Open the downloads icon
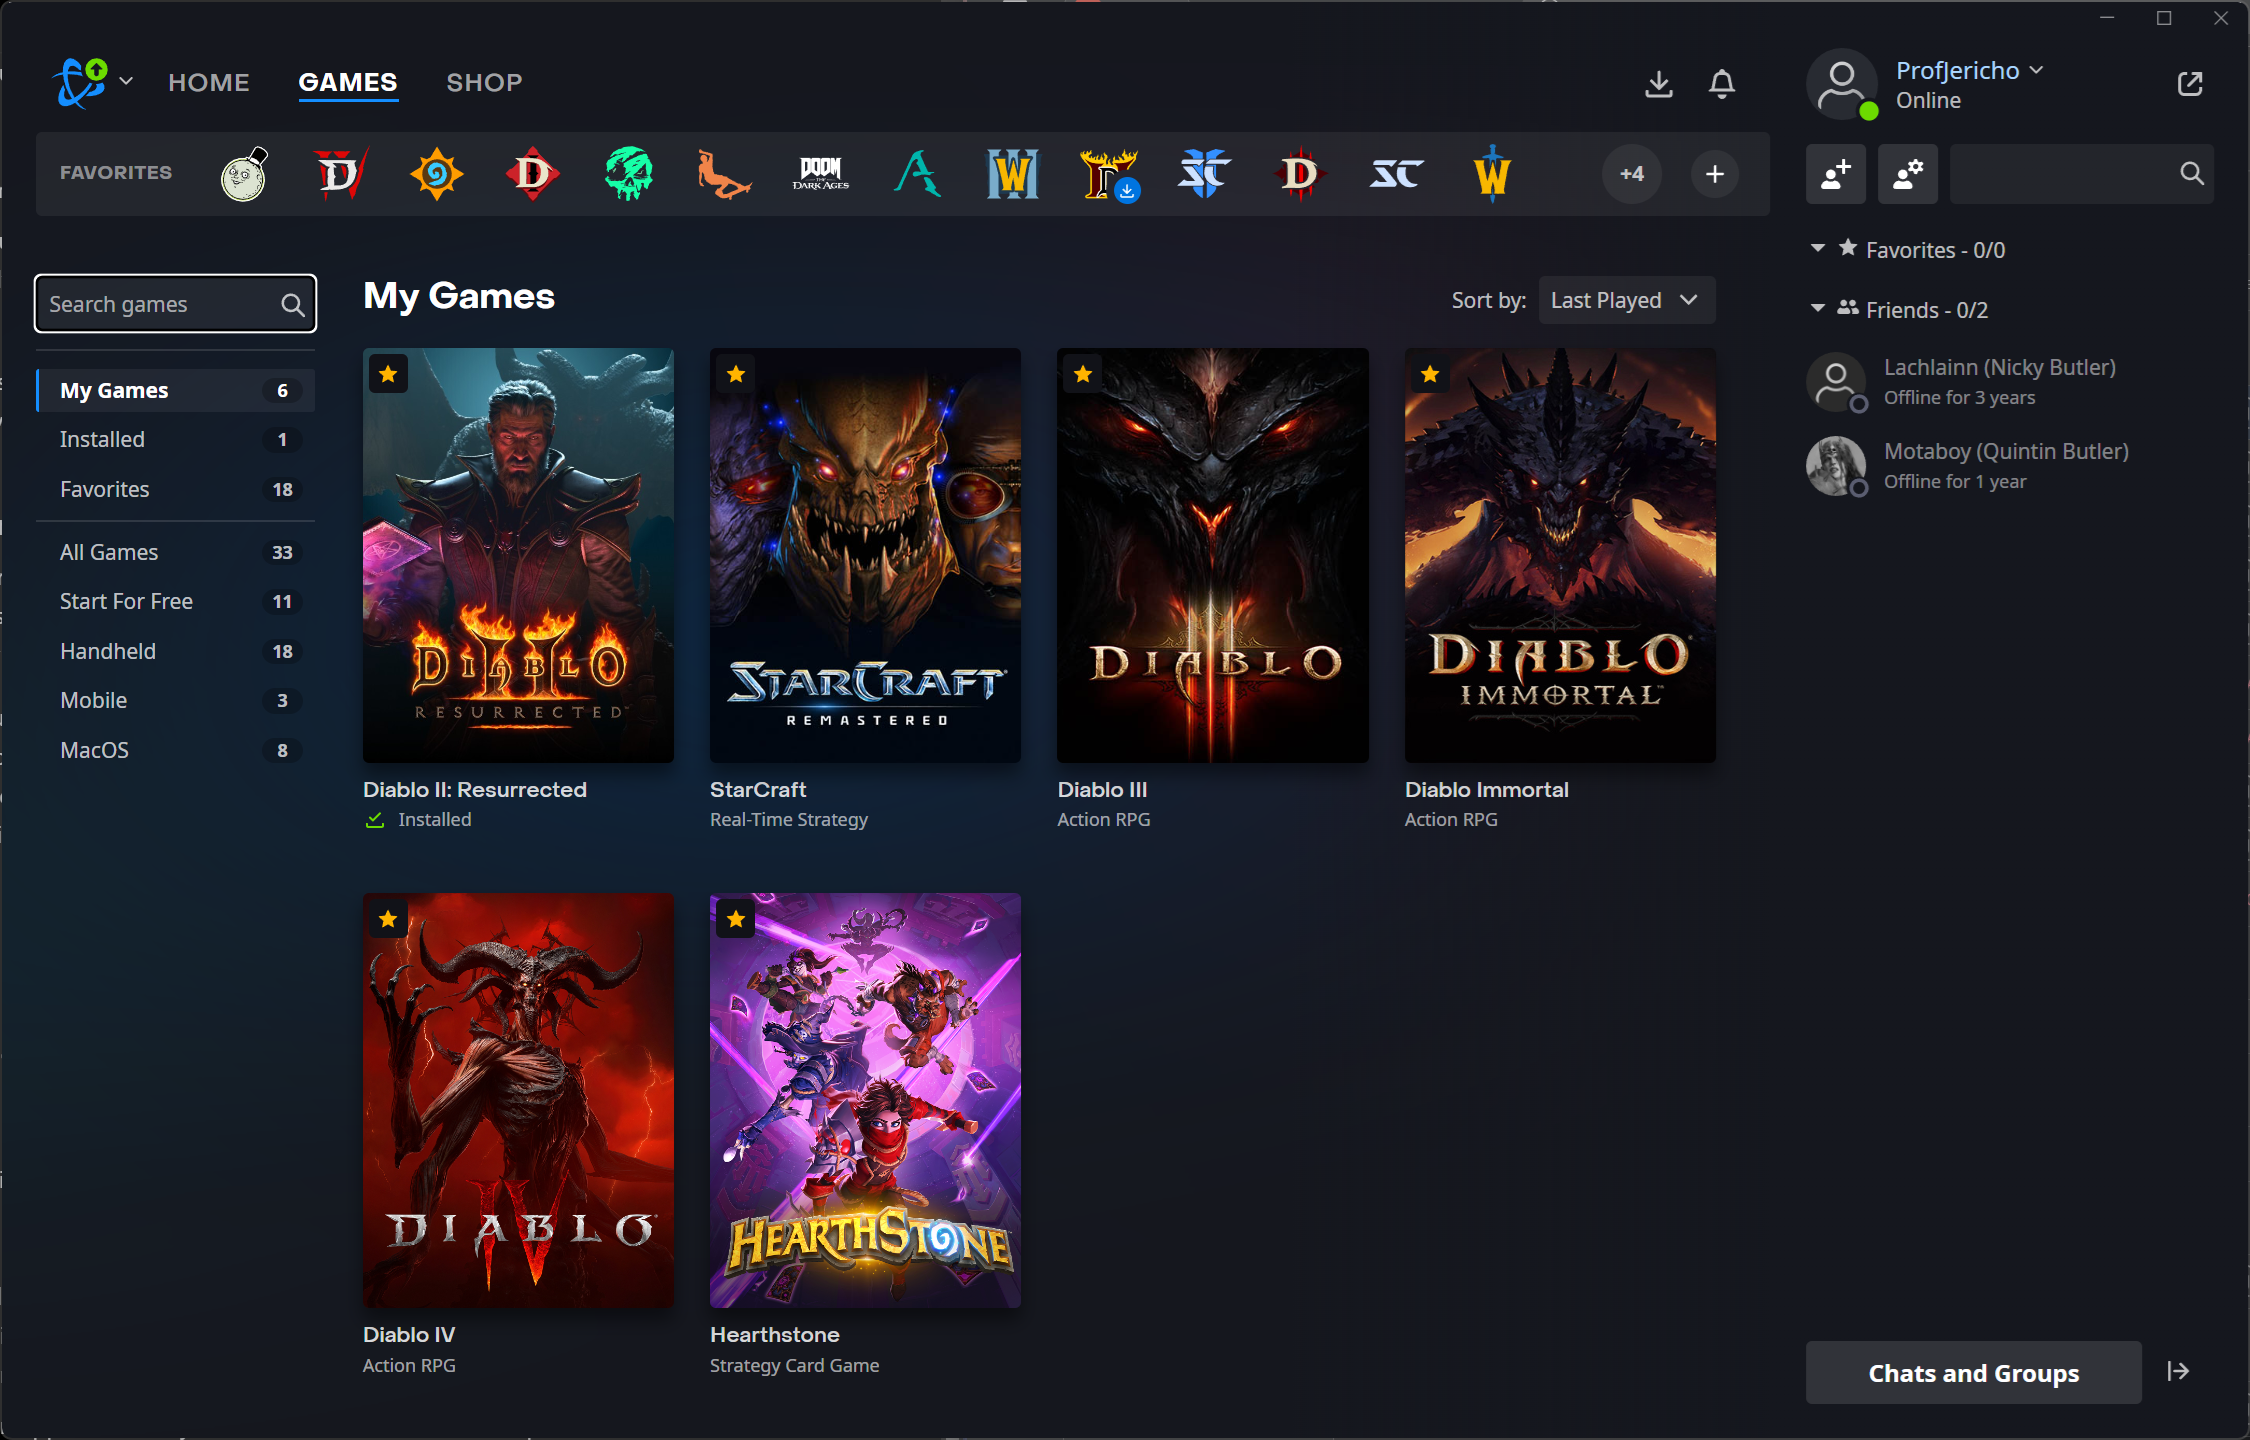Image resolution: width=2250 pixels, height=1440 pixels. click(x=1659, y=84)
